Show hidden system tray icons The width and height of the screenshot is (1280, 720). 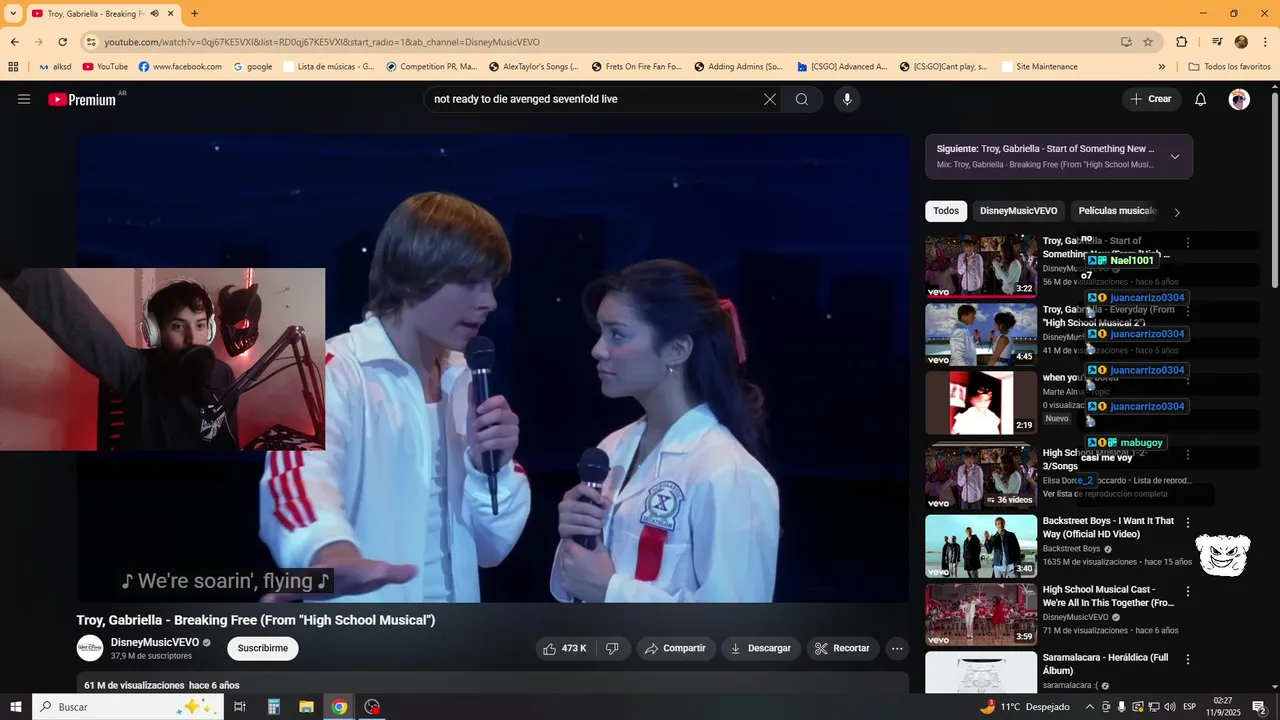(1090, 707)
